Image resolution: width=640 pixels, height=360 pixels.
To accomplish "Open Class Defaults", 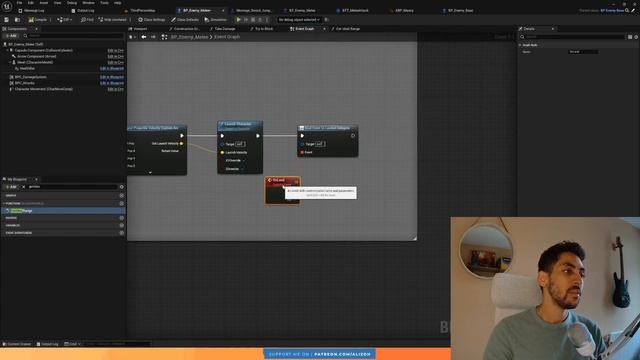I will tap(184, 20).
